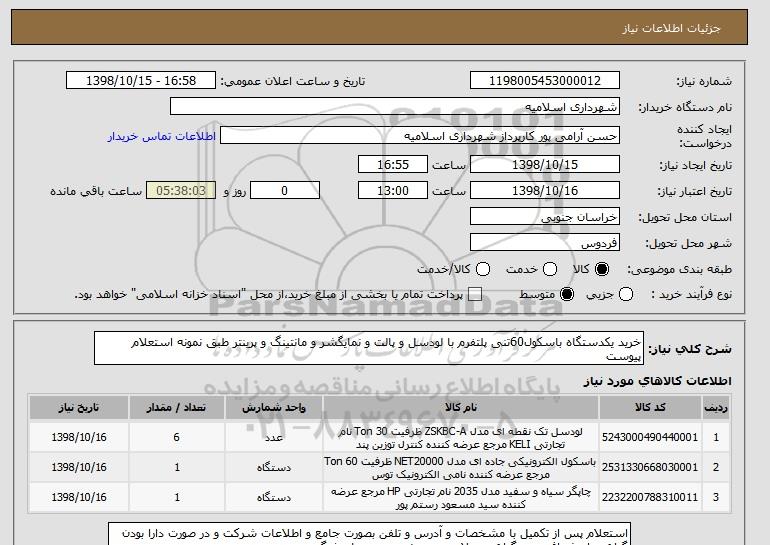The height and width of the screenshot is (545, 770).
Task: Click the remaining time countdown 05:38:03
Action: [181, 191]
